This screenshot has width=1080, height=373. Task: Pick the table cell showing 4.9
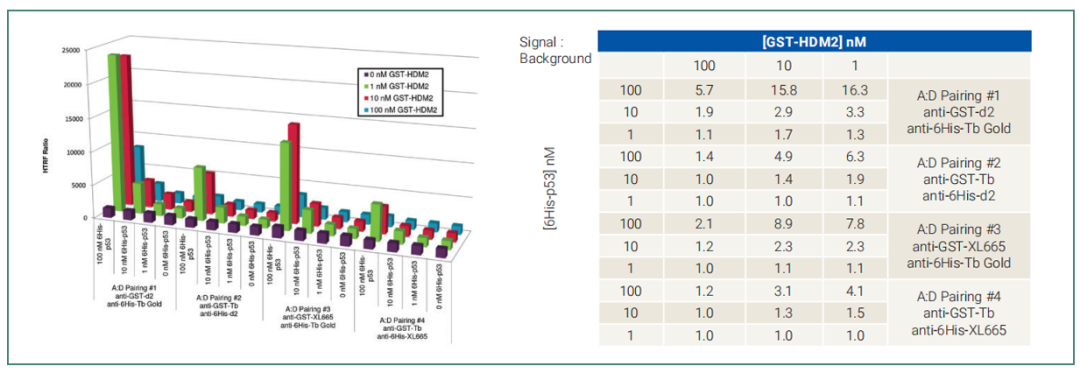pyautogui.click(x=785, y=156)
